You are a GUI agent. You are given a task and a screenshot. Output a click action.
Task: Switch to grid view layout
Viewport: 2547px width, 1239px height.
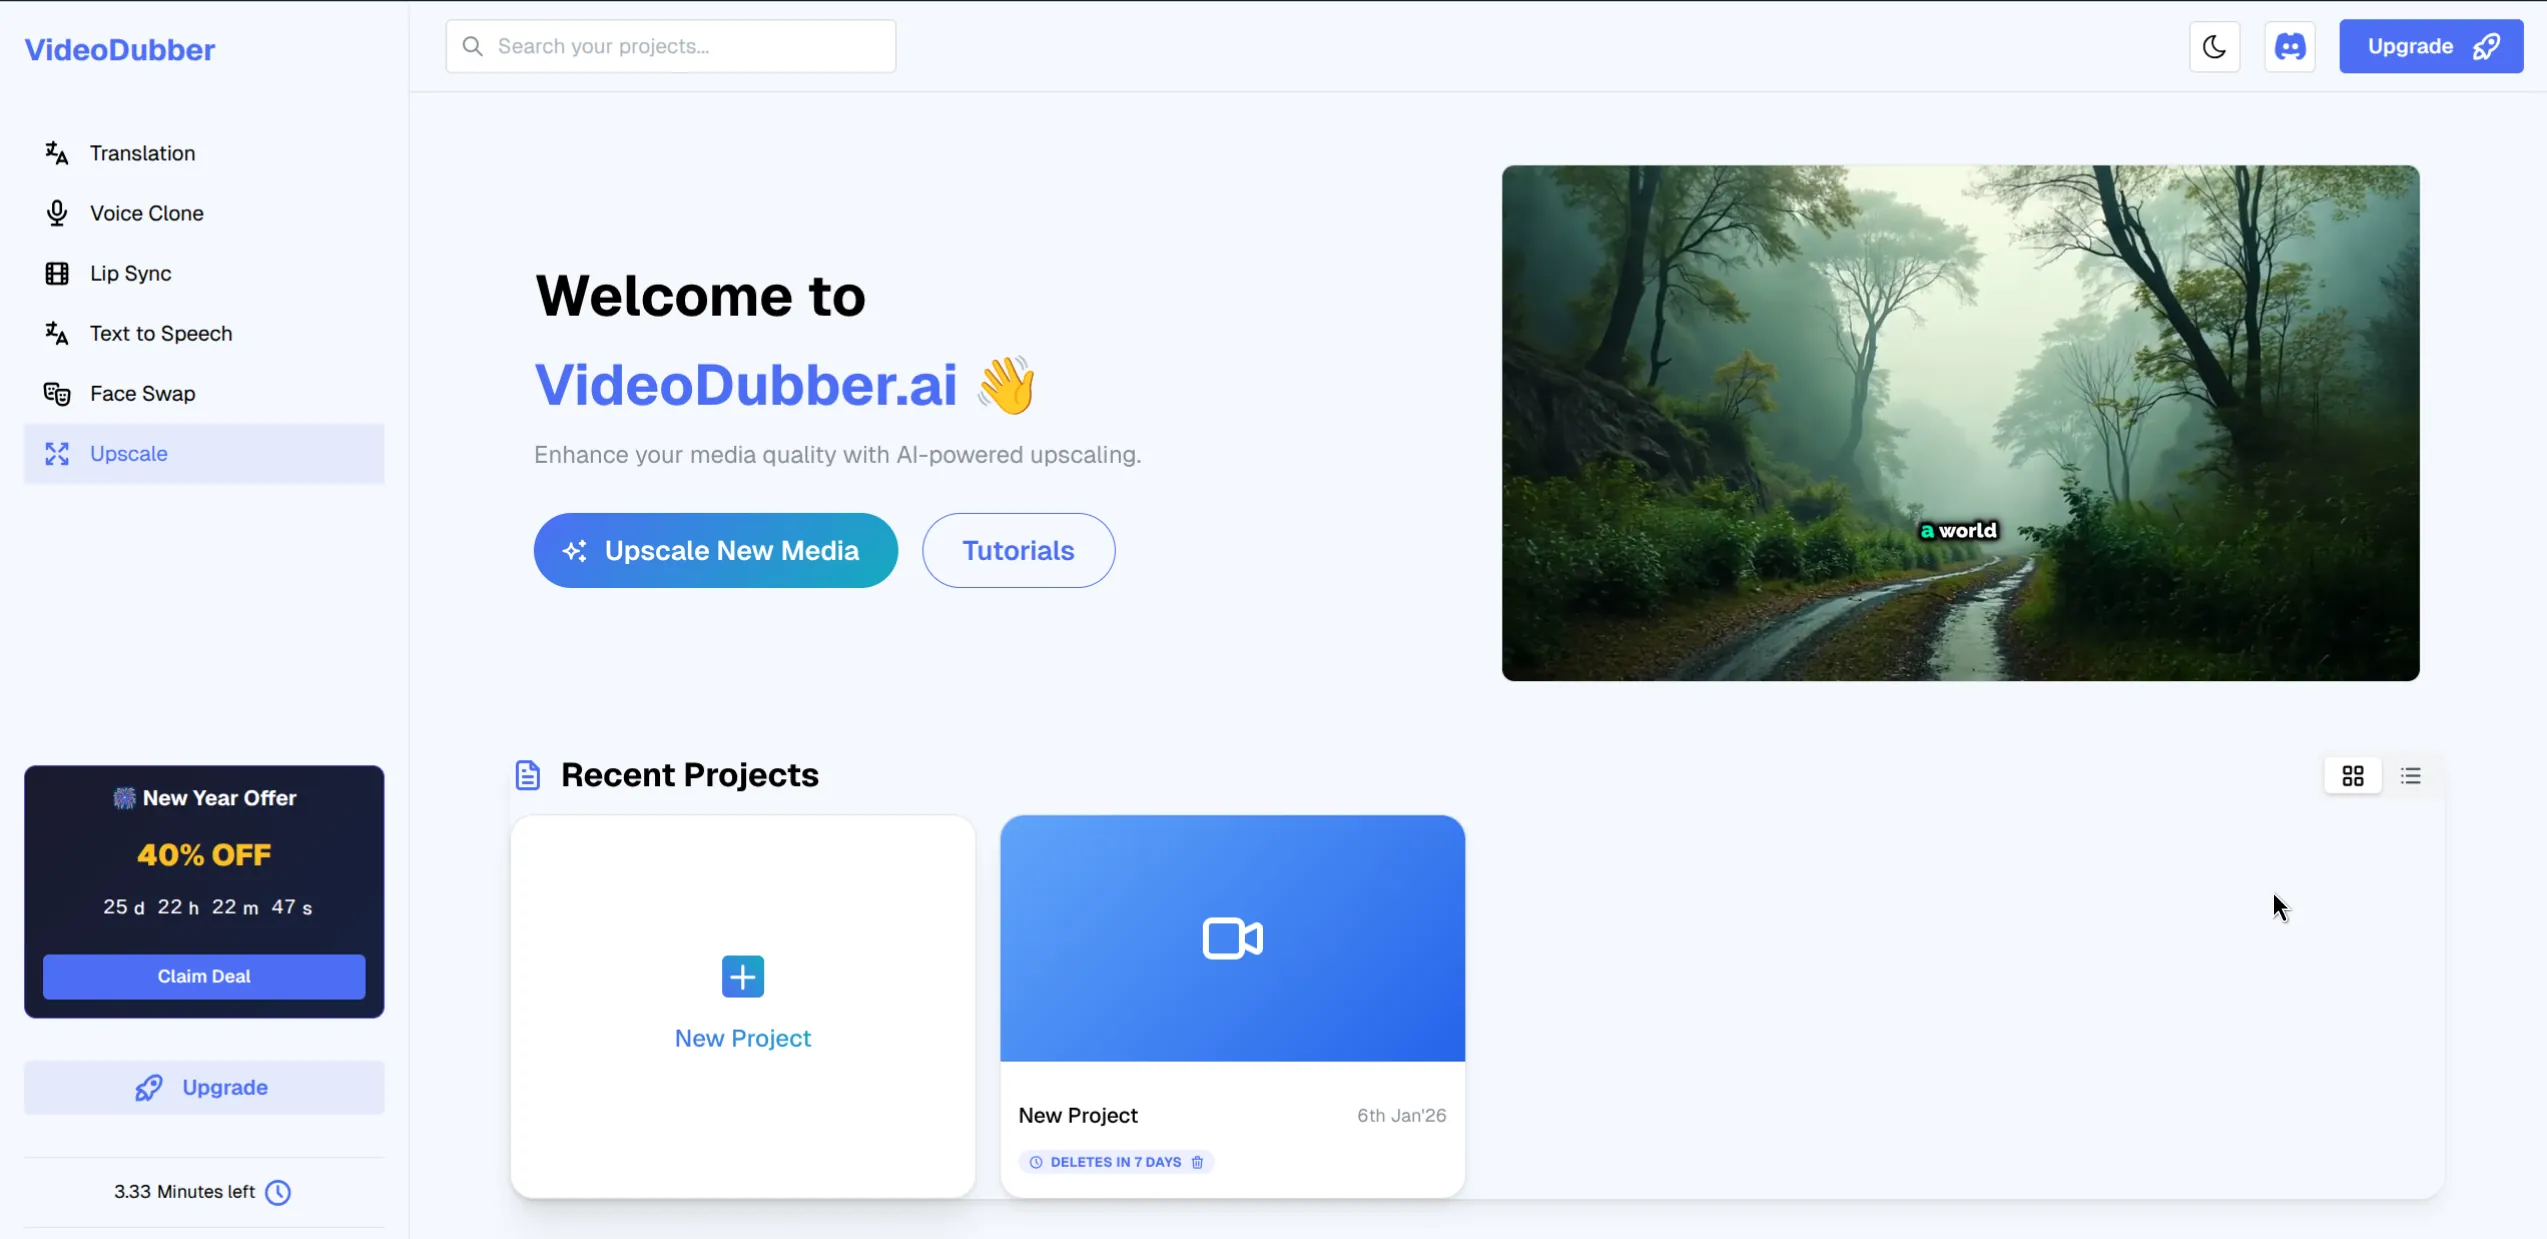coord(2352,775)
